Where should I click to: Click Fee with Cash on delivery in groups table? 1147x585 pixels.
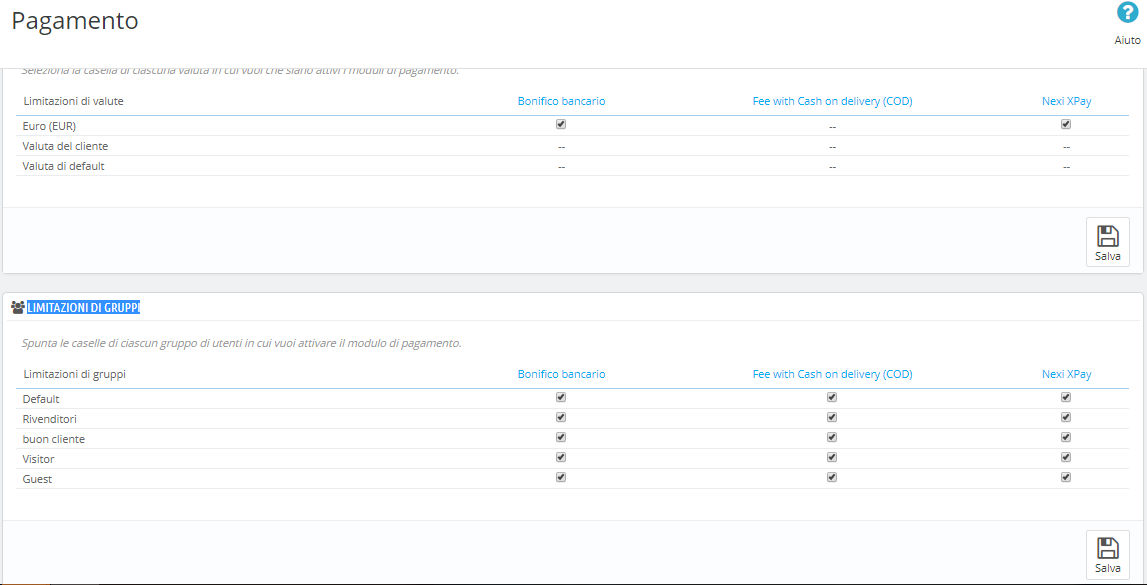pos(832,374)
